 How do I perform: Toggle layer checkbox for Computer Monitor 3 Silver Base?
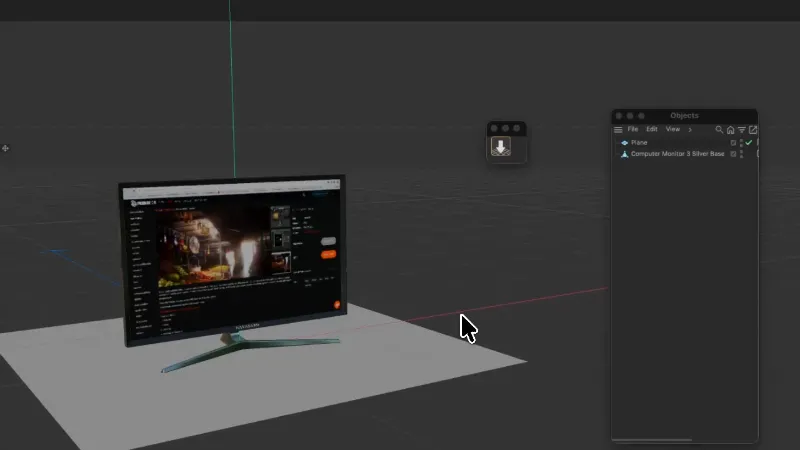click(733, 154)
